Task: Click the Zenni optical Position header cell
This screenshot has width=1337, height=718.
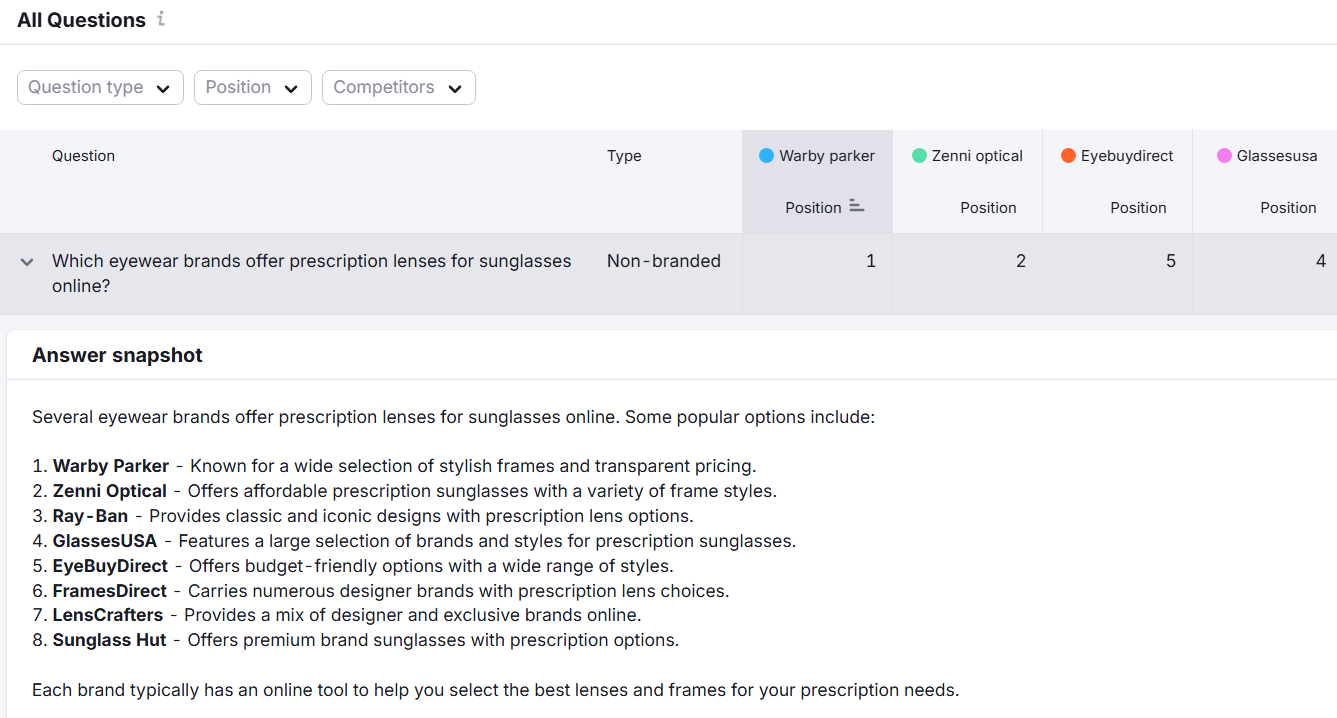Action: (988, 207)
